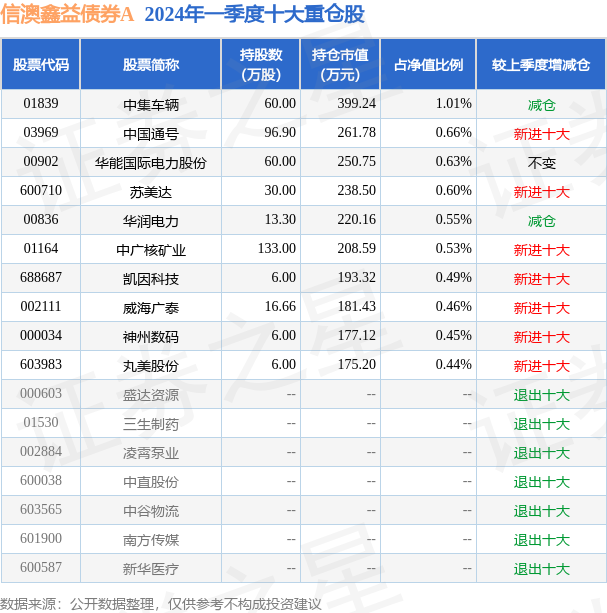Click market value 238.50
This screenshot has height=613, width=607.
(356, 190)
